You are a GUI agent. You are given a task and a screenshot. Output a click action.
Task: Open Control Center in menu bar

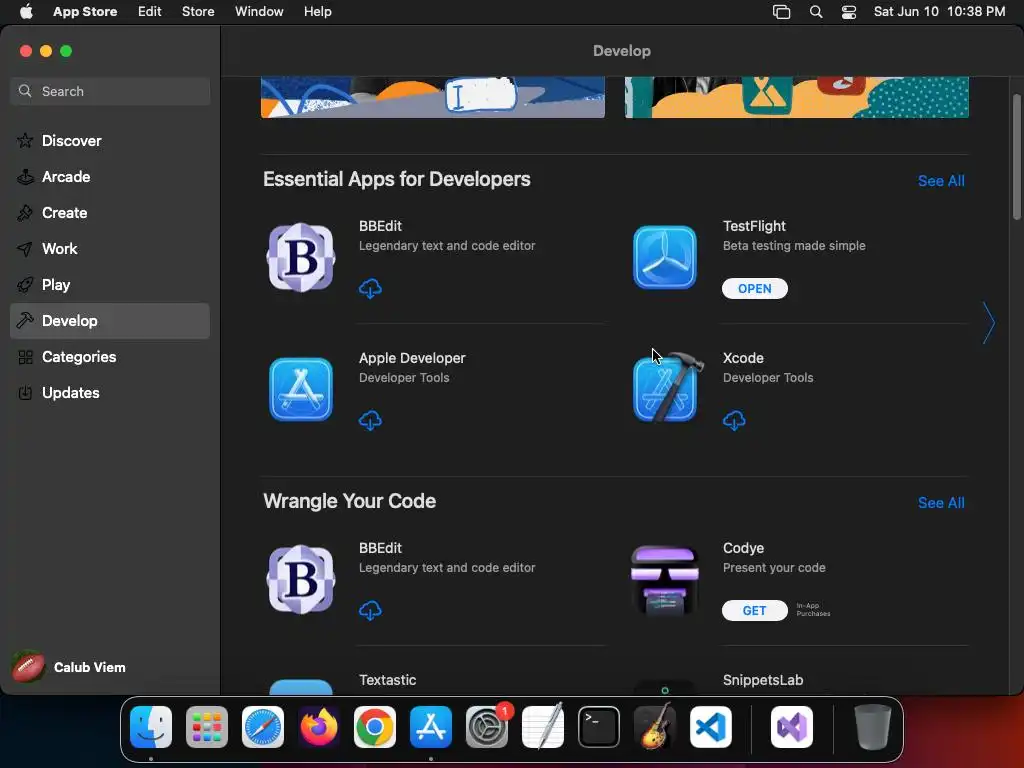(849, 12)
